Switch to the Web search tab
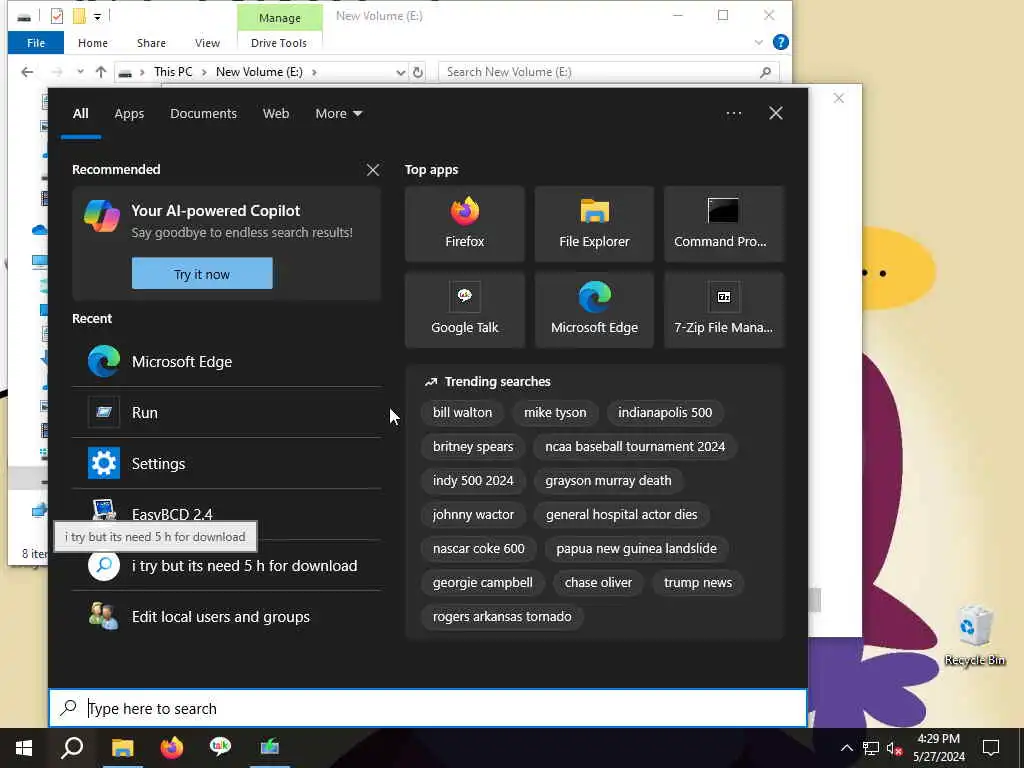 276,114
